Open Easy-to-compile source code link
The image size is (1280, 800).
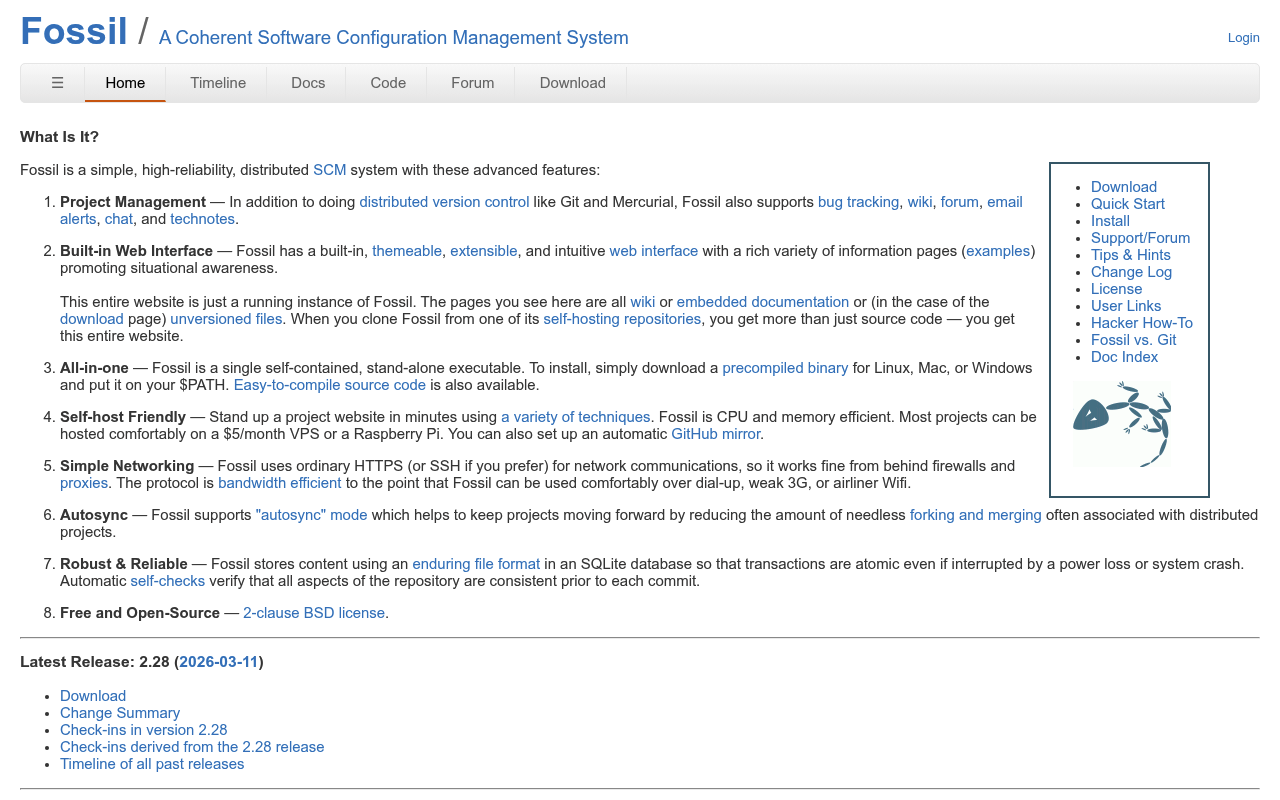pos(330,385)
